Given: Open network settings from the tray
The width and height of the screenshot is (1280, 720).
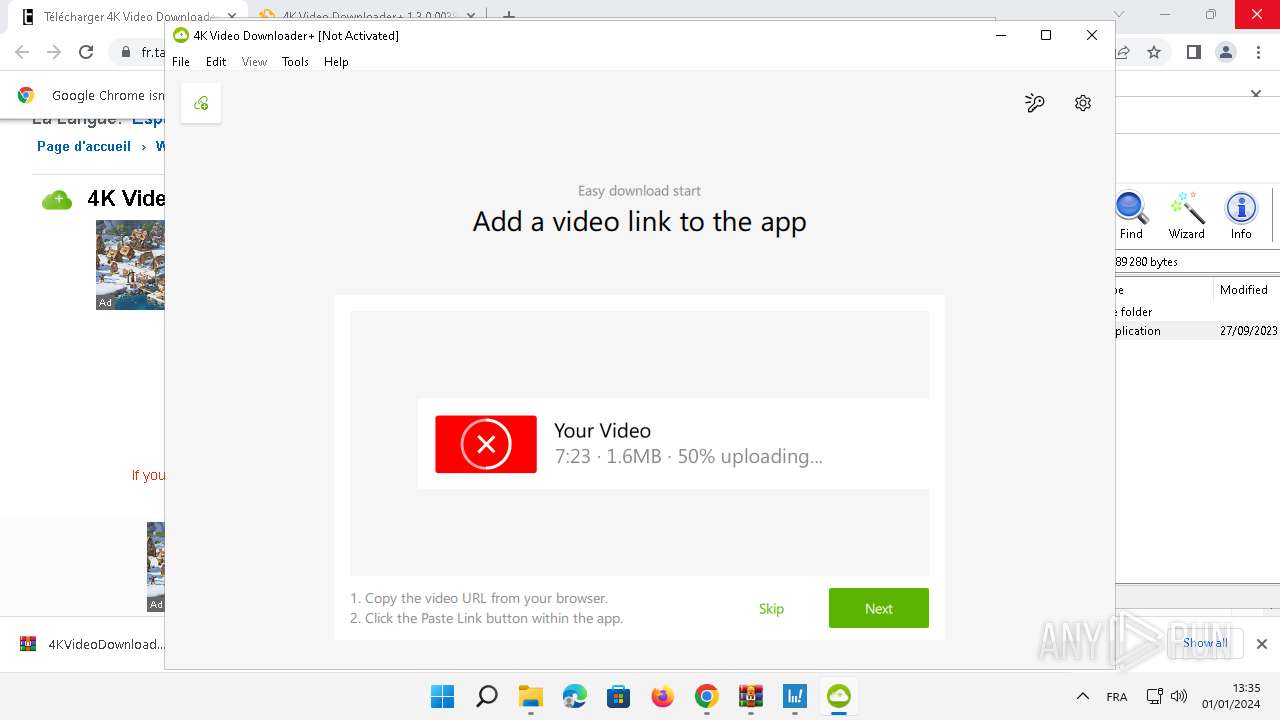Looking at the screenshot, I should (1154, 696).
